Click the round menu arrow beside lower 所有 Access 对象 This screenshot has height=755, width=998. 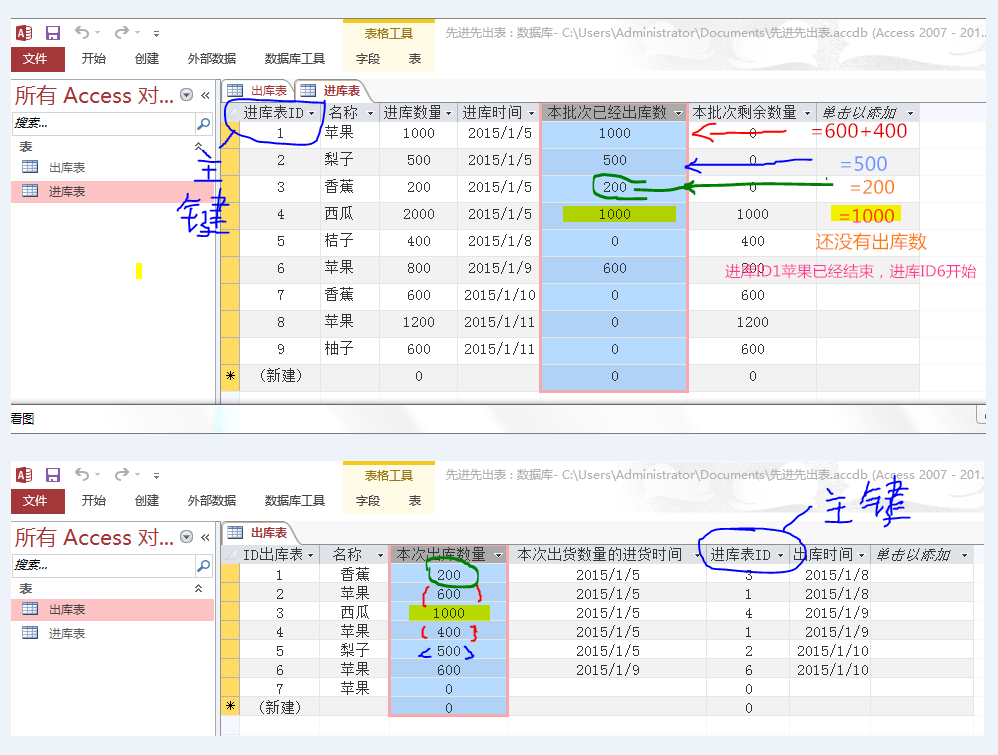[187, 537]
